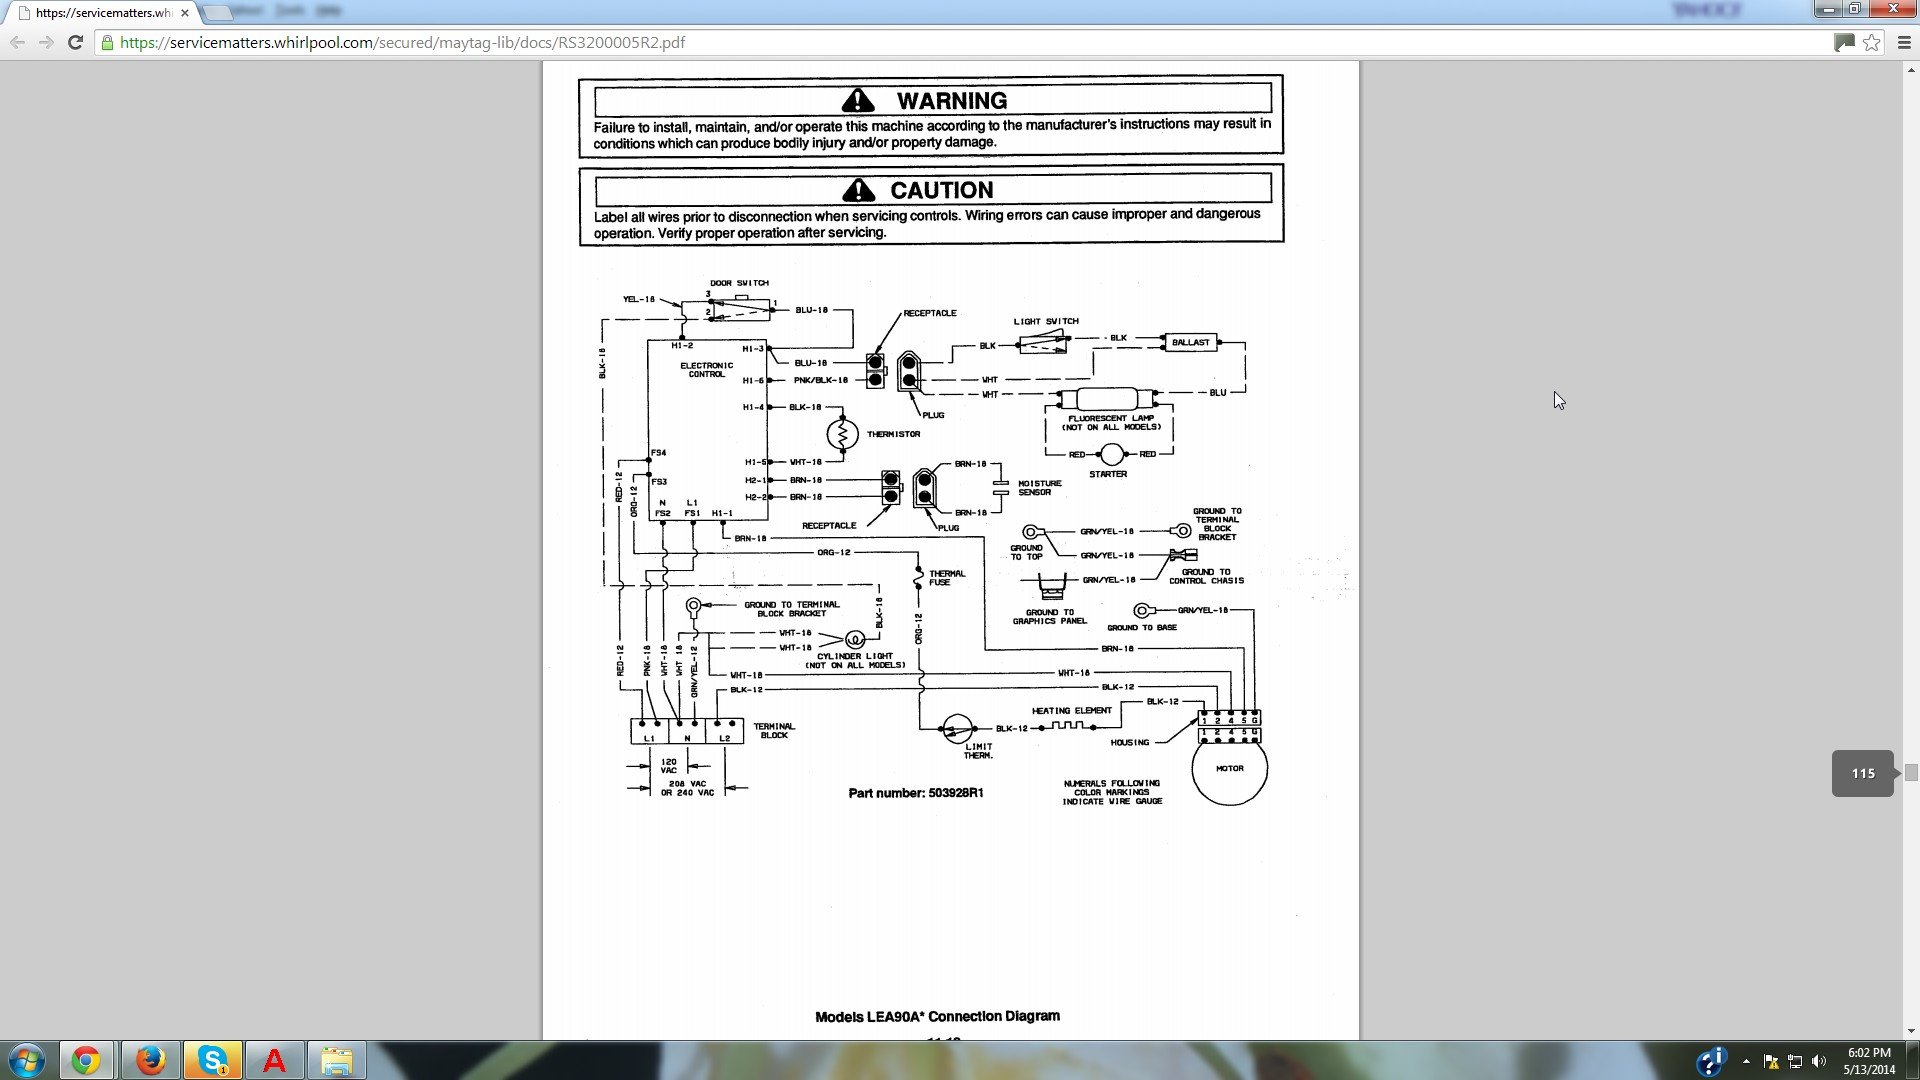Open Adobe Acrobat from the taskbar
Viewport: 1920px width, 1080px height.
(274, 1060)
